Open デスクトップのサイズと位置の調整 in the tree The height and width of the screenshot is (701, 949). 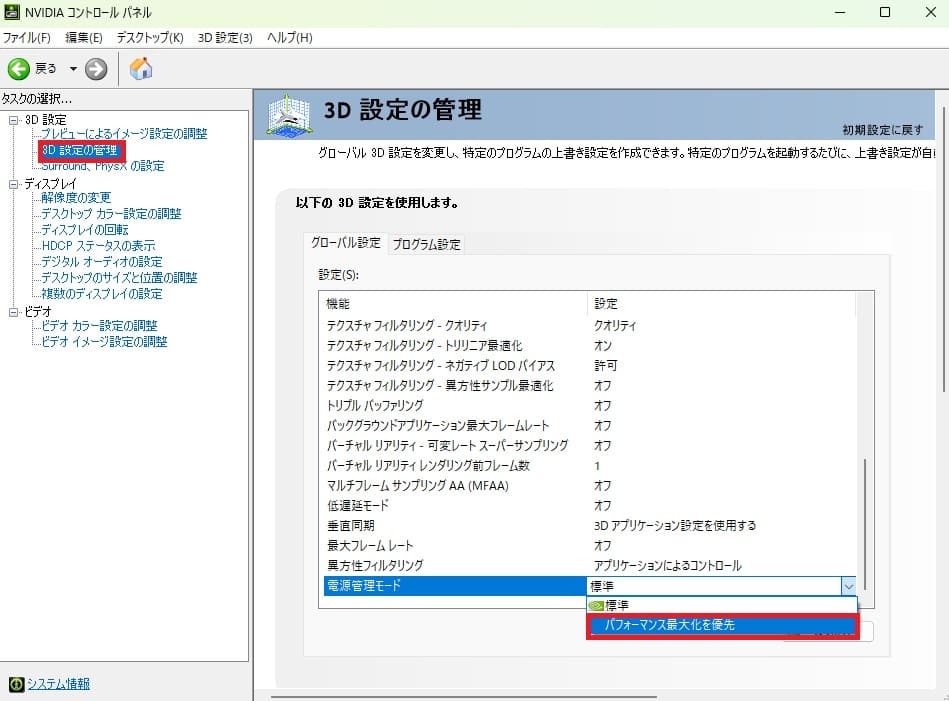coord(119,278)
